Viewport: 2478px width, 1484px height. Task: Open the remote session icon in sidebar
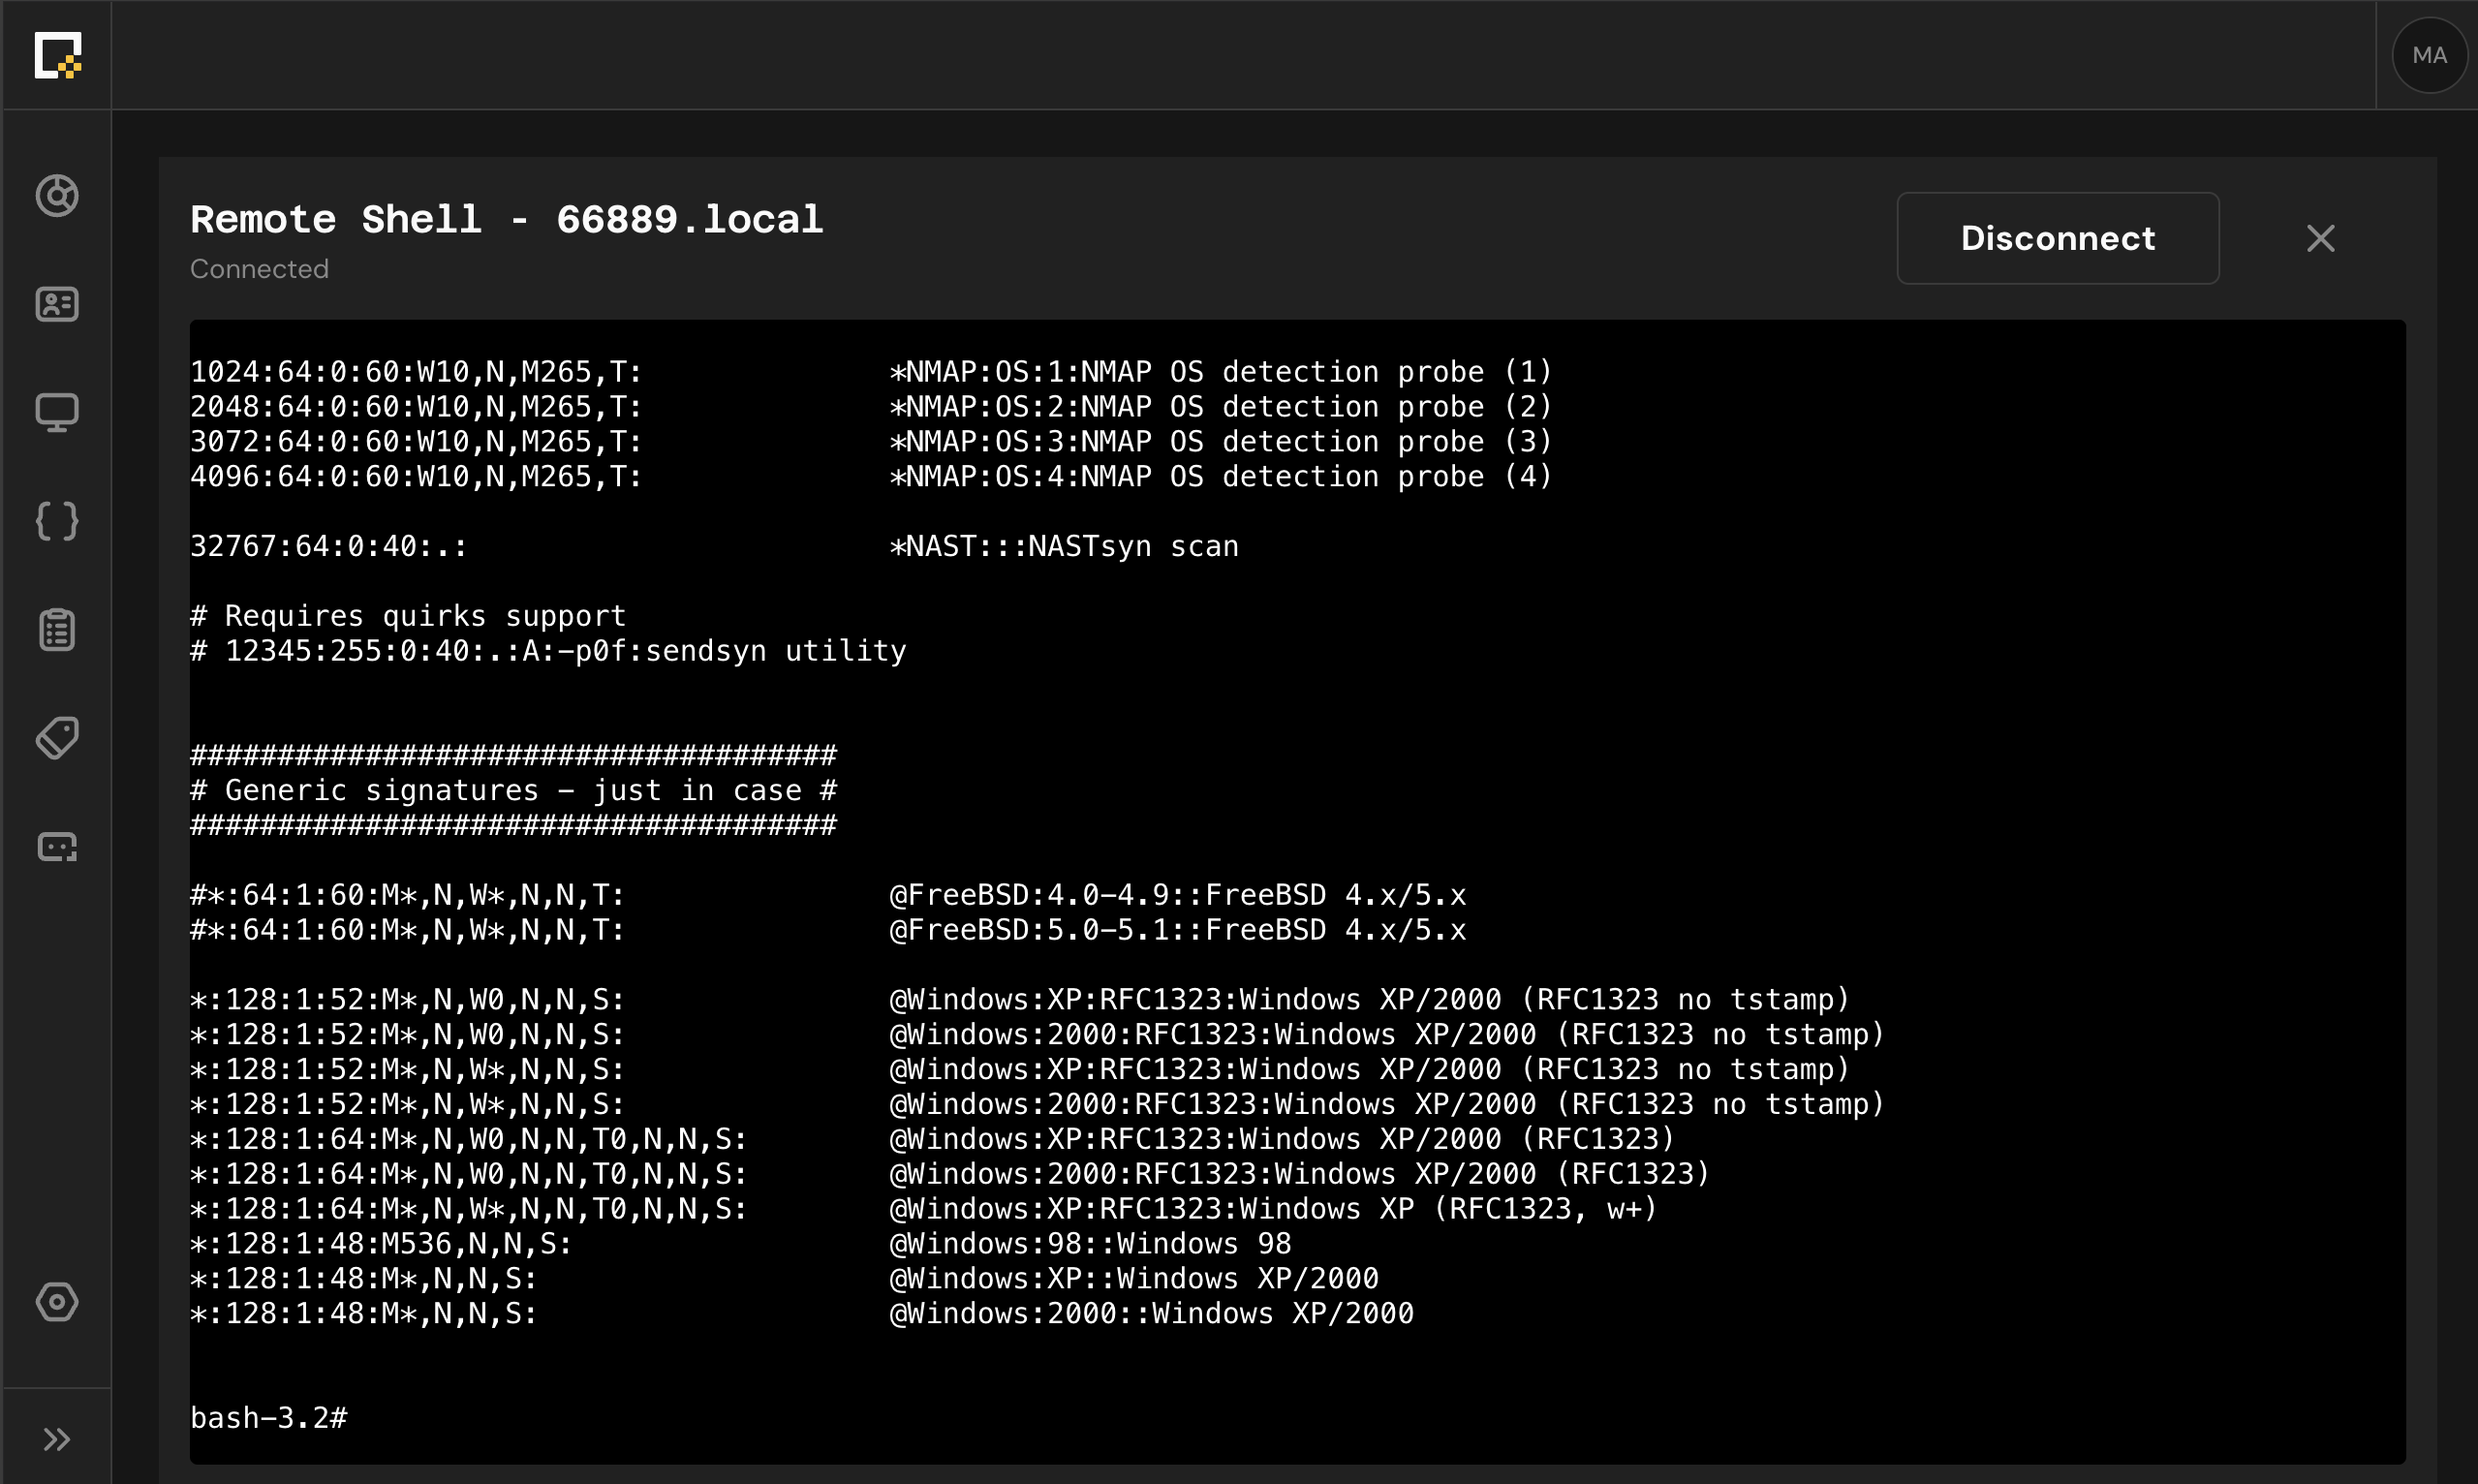point(57,847)
